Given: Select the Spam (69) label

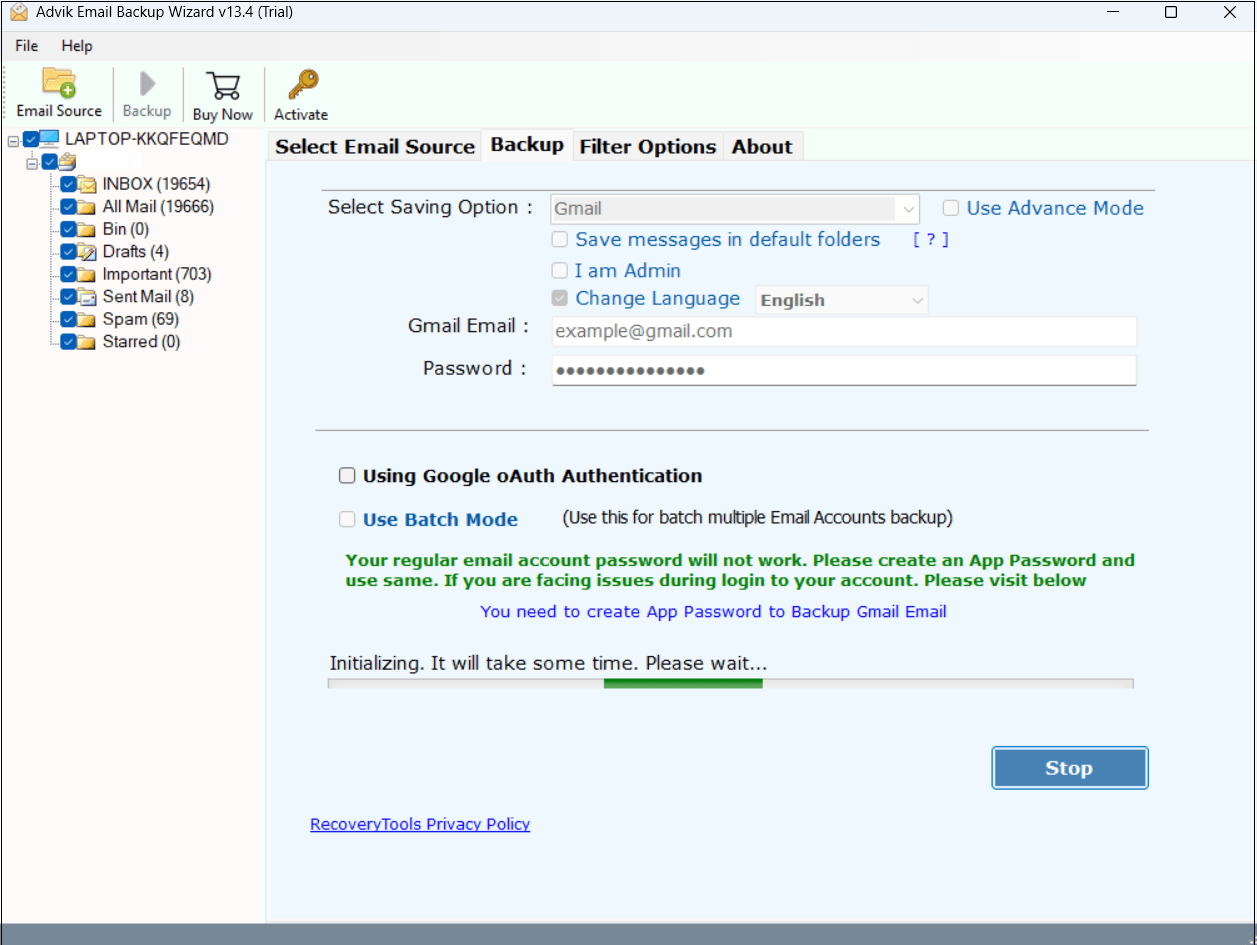Looking at the screenshot, I should tap(141, 319).
